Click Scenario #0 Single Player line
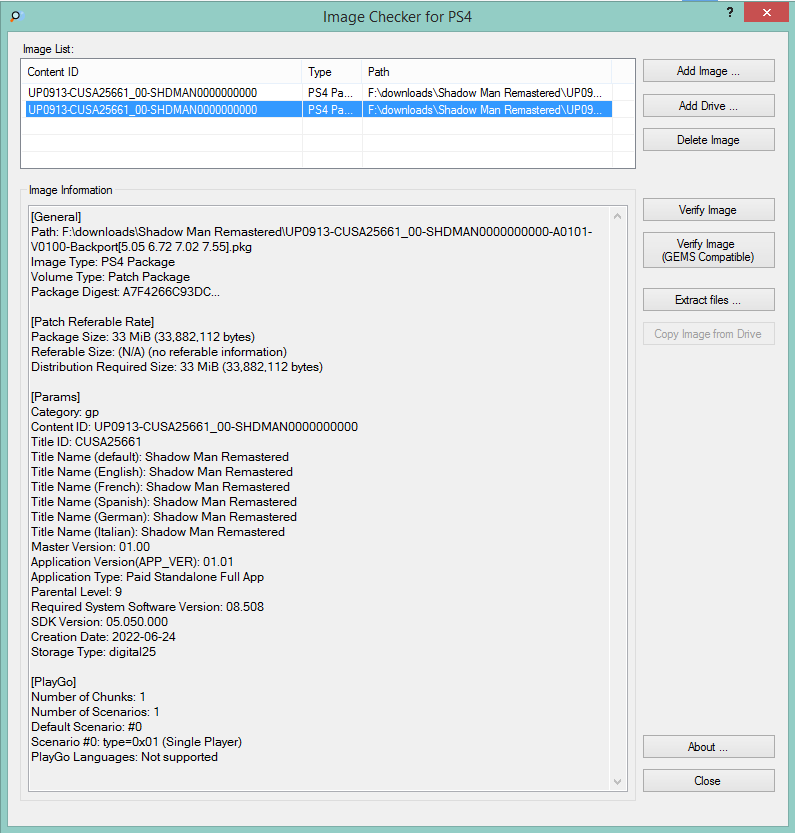This screenshot has height=833, width=795. 136,742
